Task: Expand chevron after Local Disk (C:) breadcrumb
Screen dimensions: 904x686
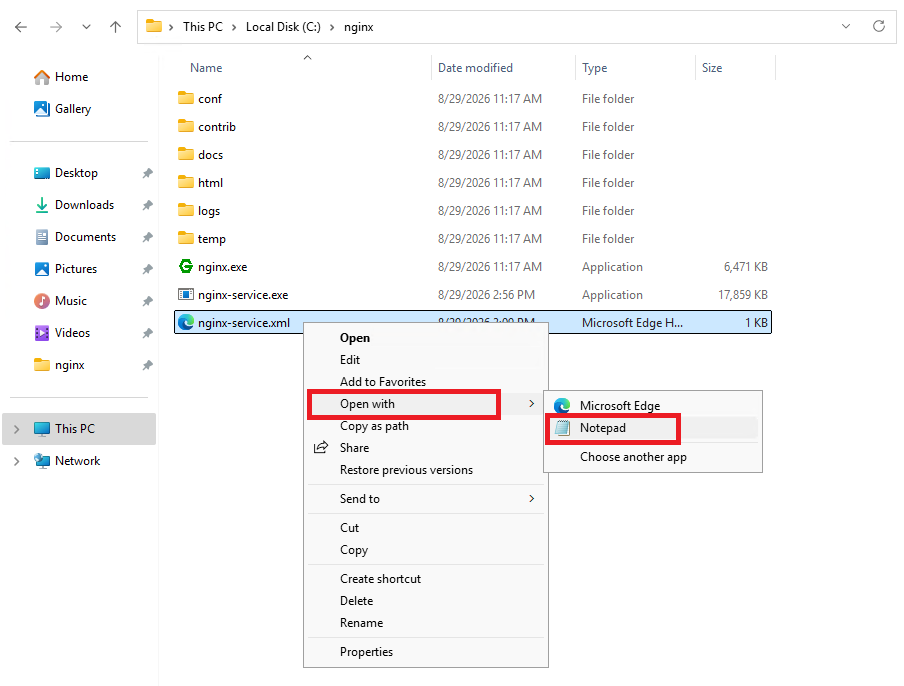Action: [332, 27]
